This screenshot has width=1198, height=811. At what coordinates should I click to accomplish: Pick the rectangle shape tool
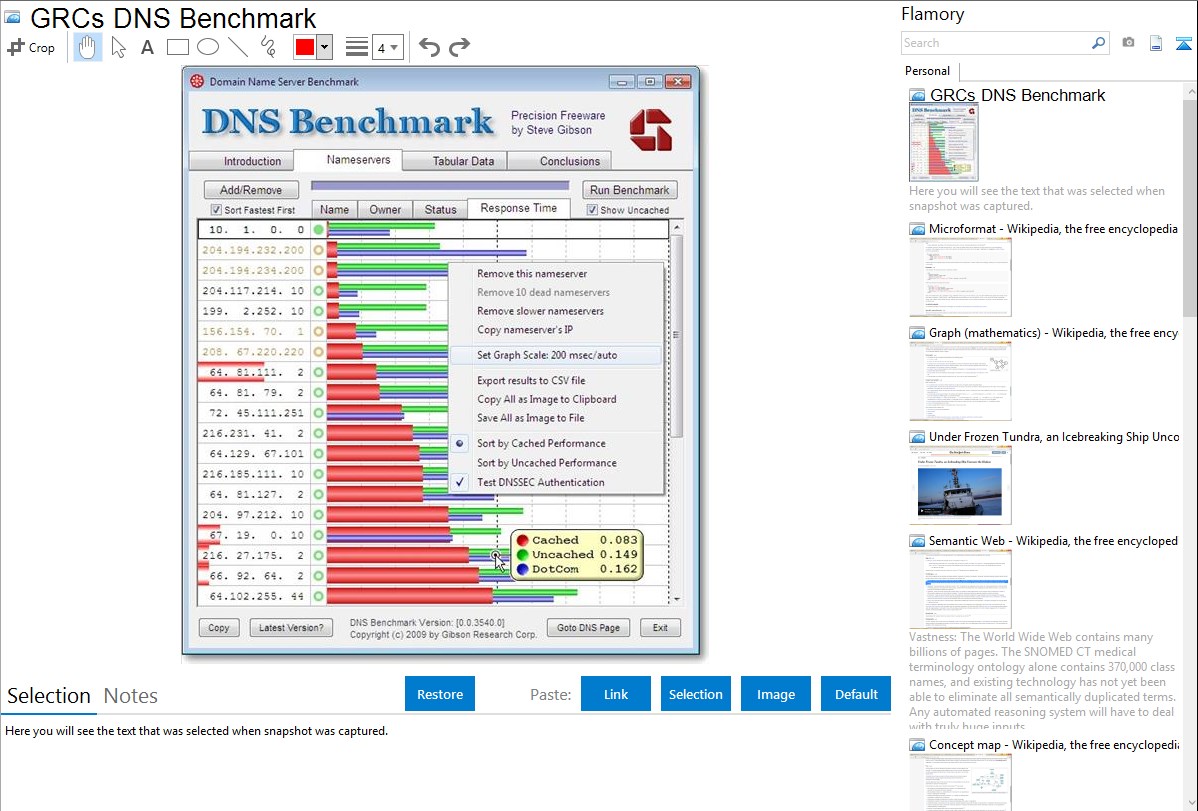177,47
